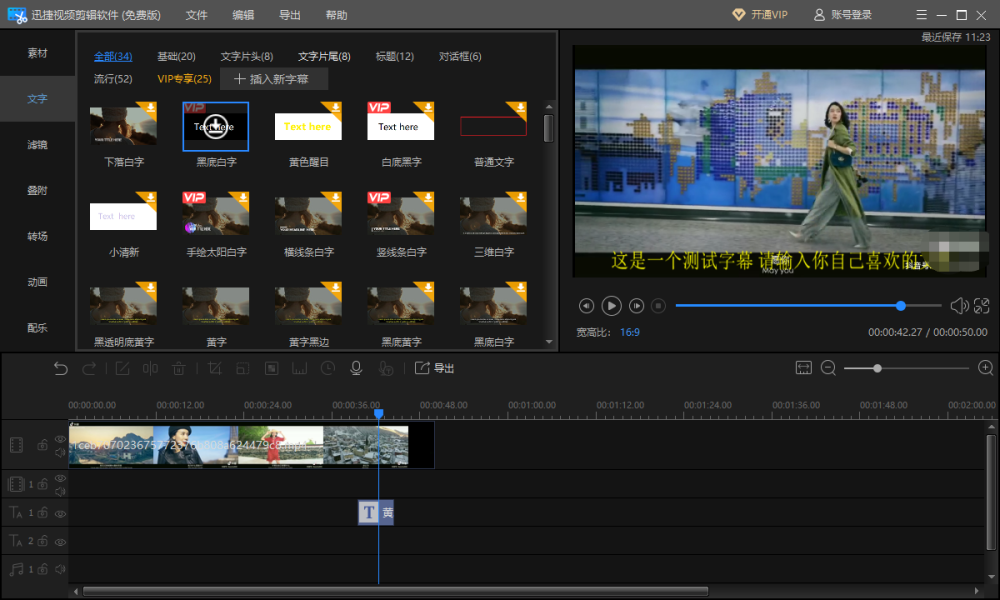The width and height of the screenshot is (1000, 600).
Task: Click the undo arrow in timeline toolbar
Action: (61, 368)
